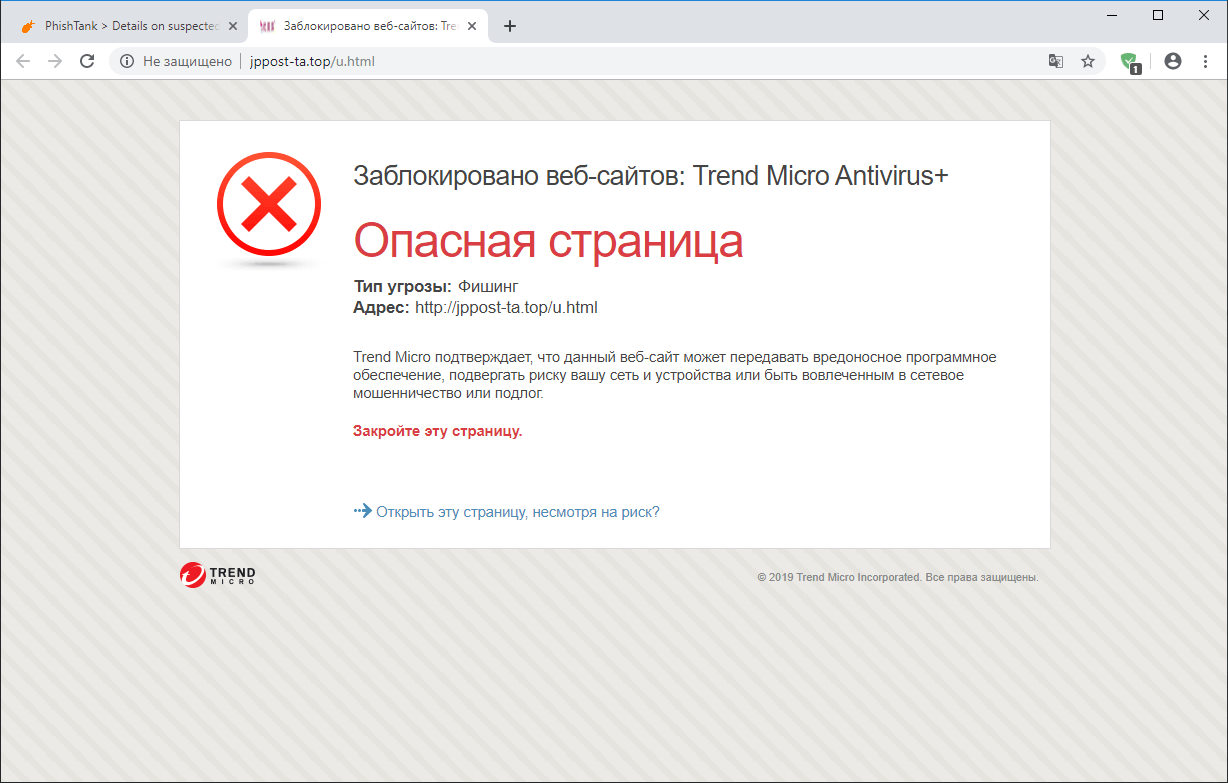The image size is (1228, 783).
Task: Close the Trend Micro blocked page tab
Action: pyautogui.click(x=472, y=26)
